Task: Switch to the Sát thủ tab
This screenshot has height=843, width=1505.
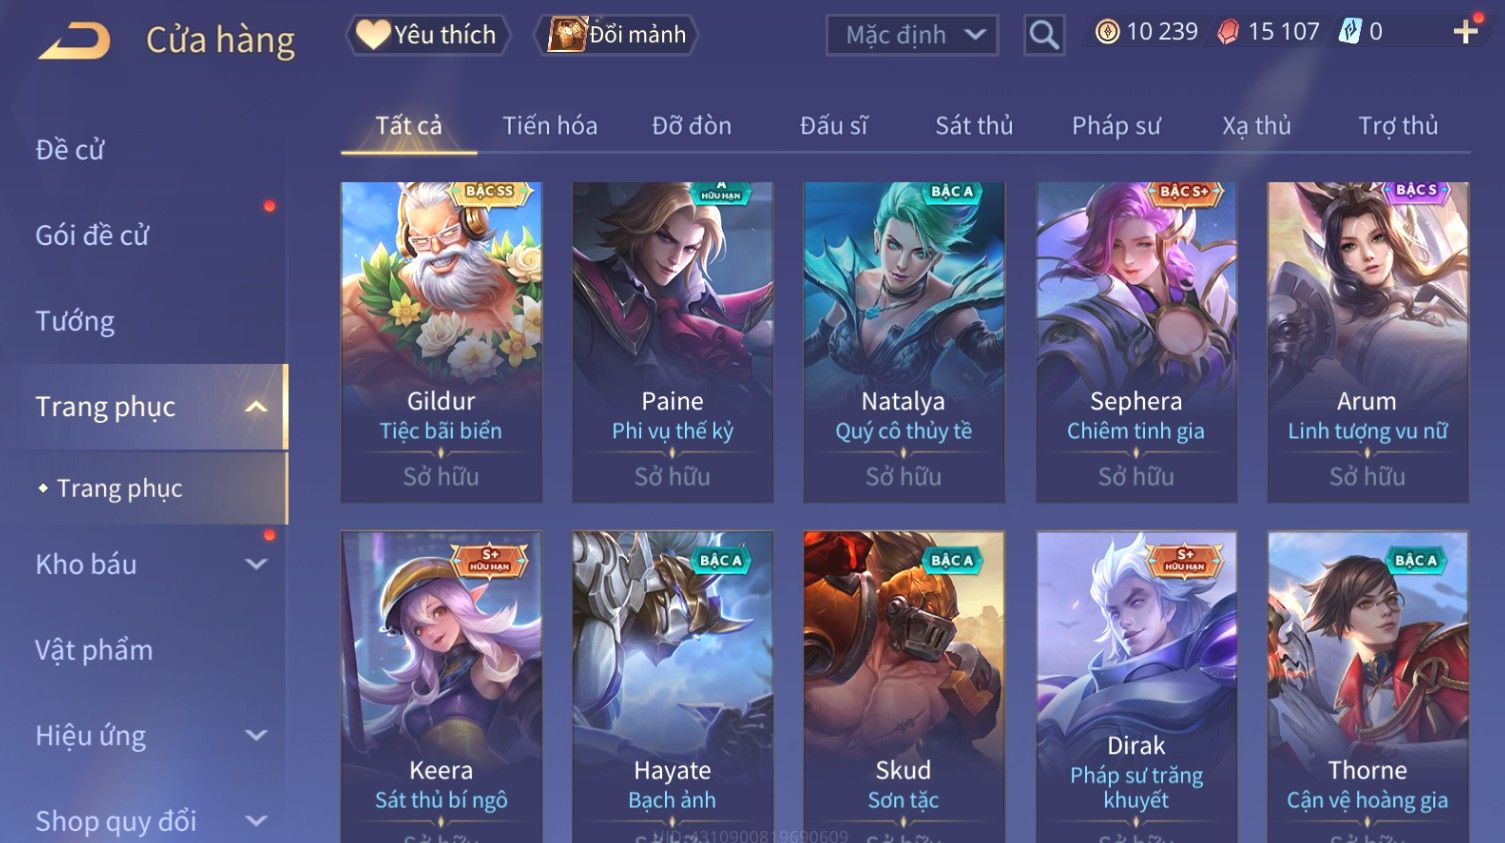Action: click(x=974, y=126)
